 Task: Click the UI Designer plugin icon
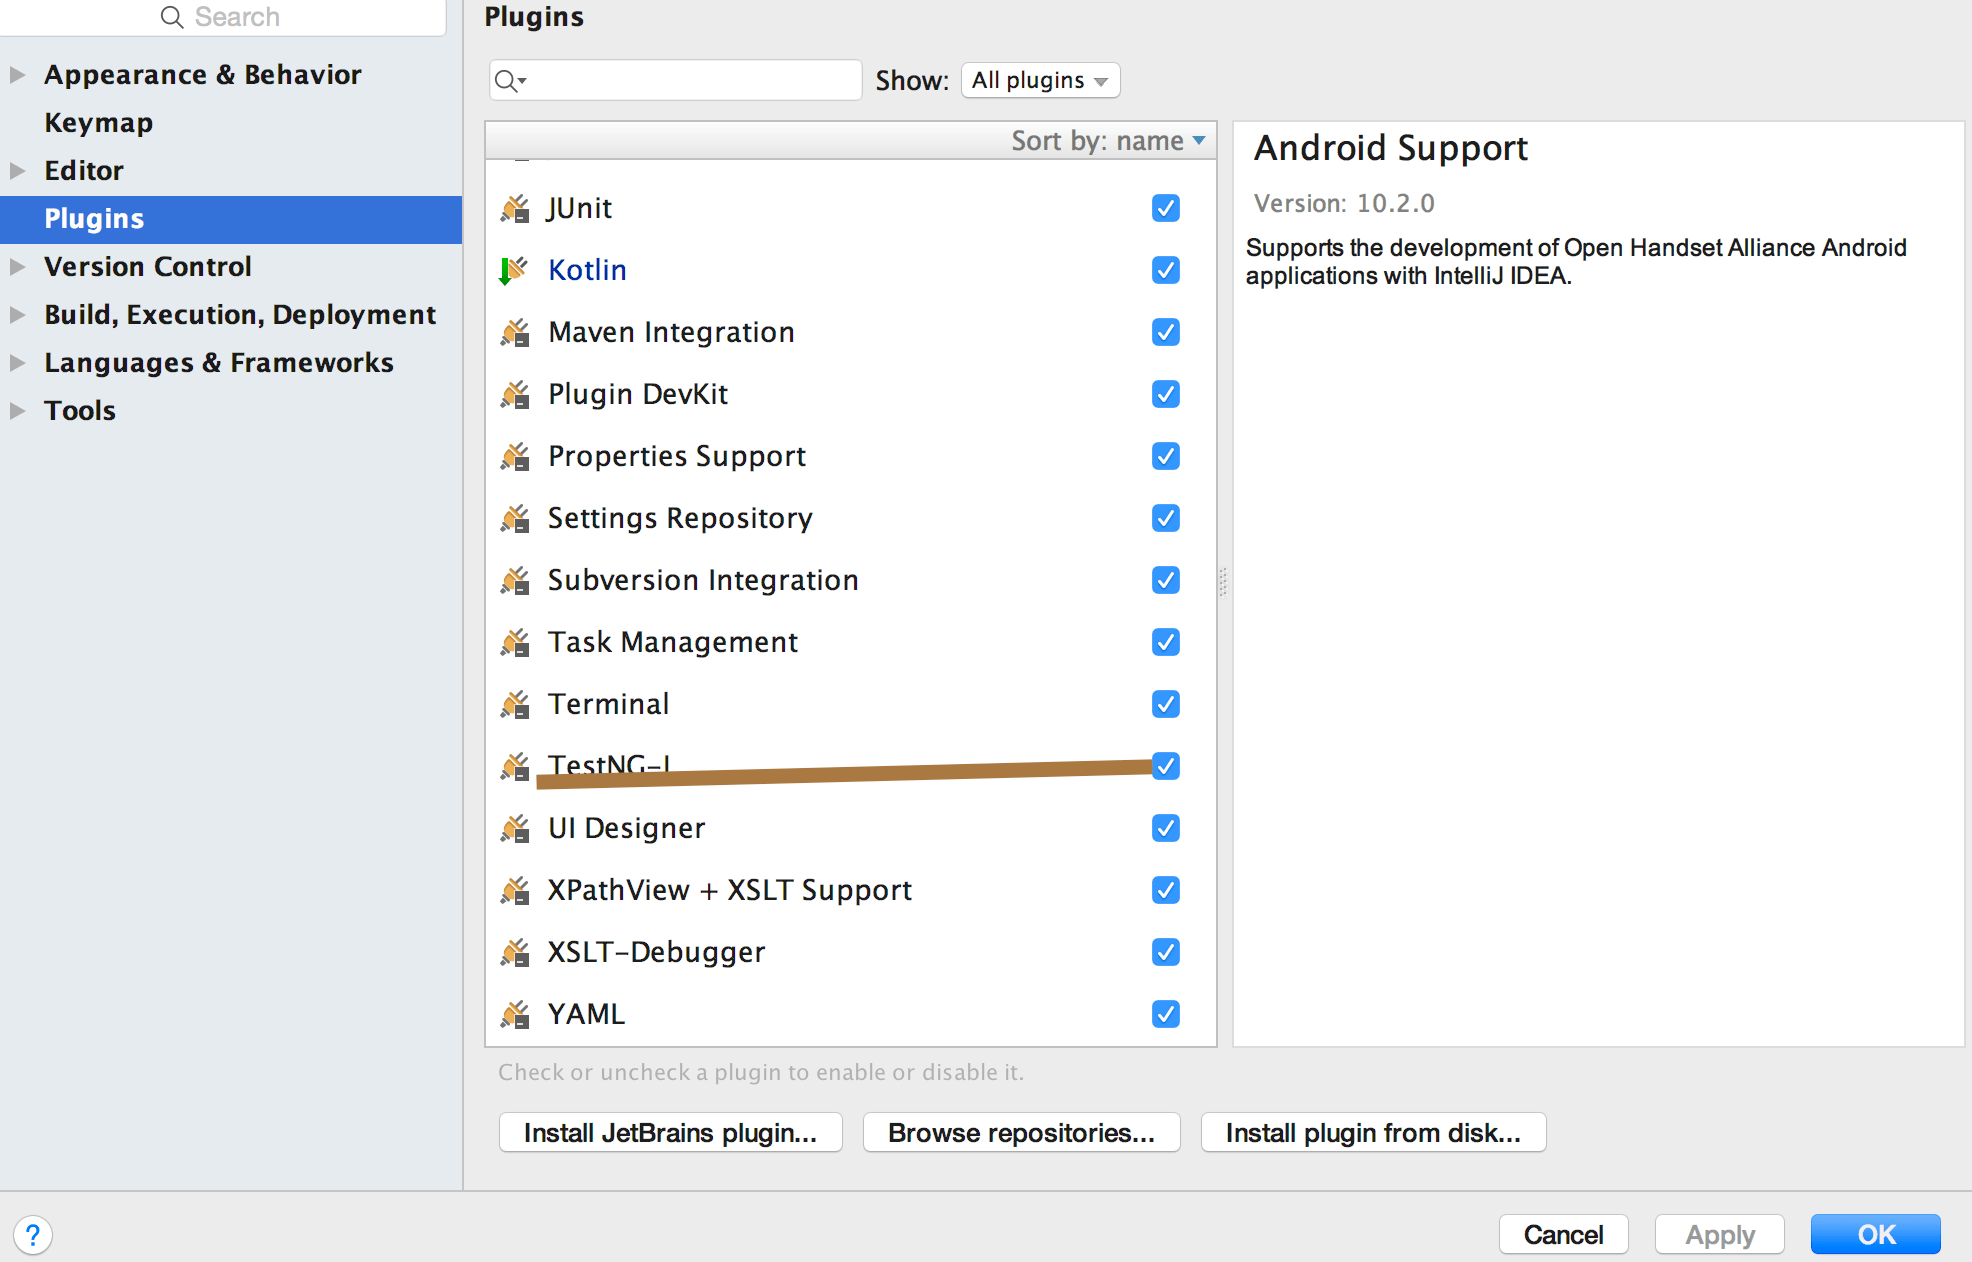coord(515,829)
